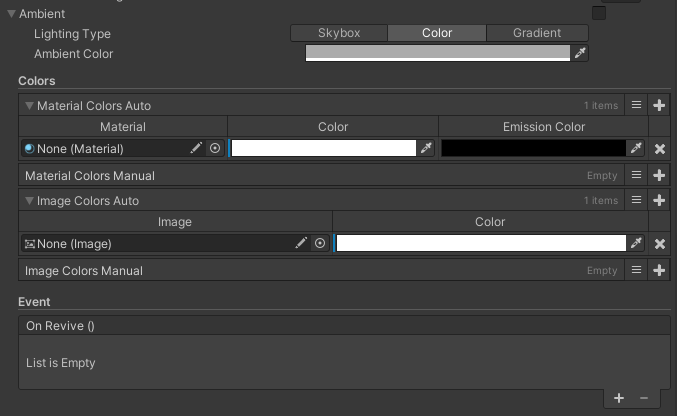The image size is (677, 416).
Task: Click eyedropper next to Emission Color field
Action: pyautogui.click(x=636, y=148)
